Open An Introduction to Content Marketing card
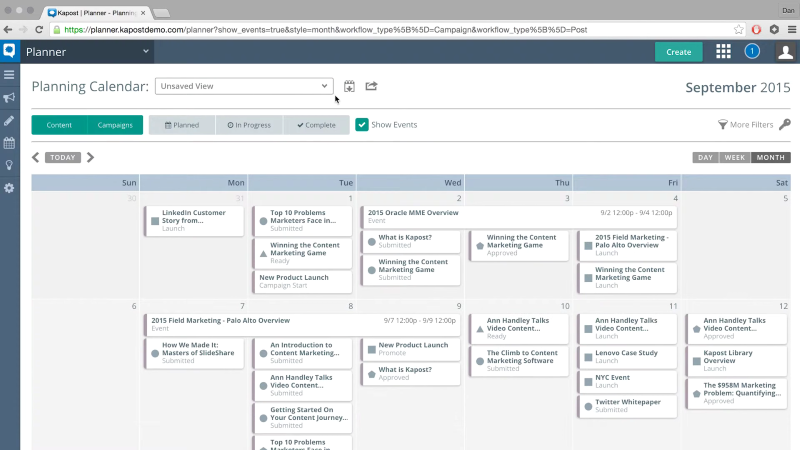 [x=302, y=353]
